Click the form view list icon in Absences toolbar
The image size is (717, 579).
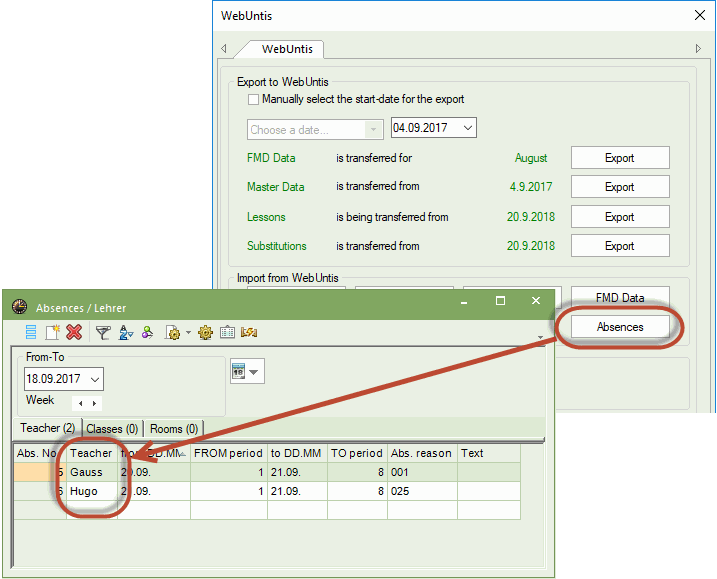31,332
